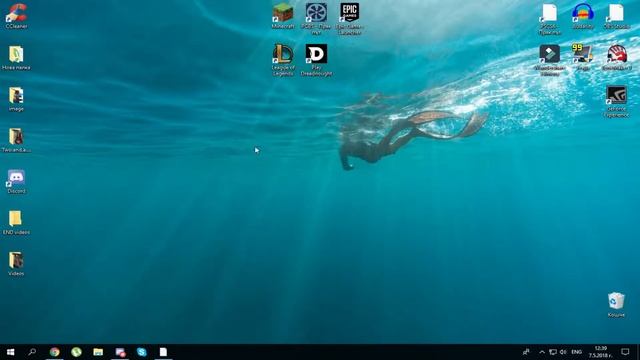
Task: Open the image folder on desktop
Action: [16, 99]
